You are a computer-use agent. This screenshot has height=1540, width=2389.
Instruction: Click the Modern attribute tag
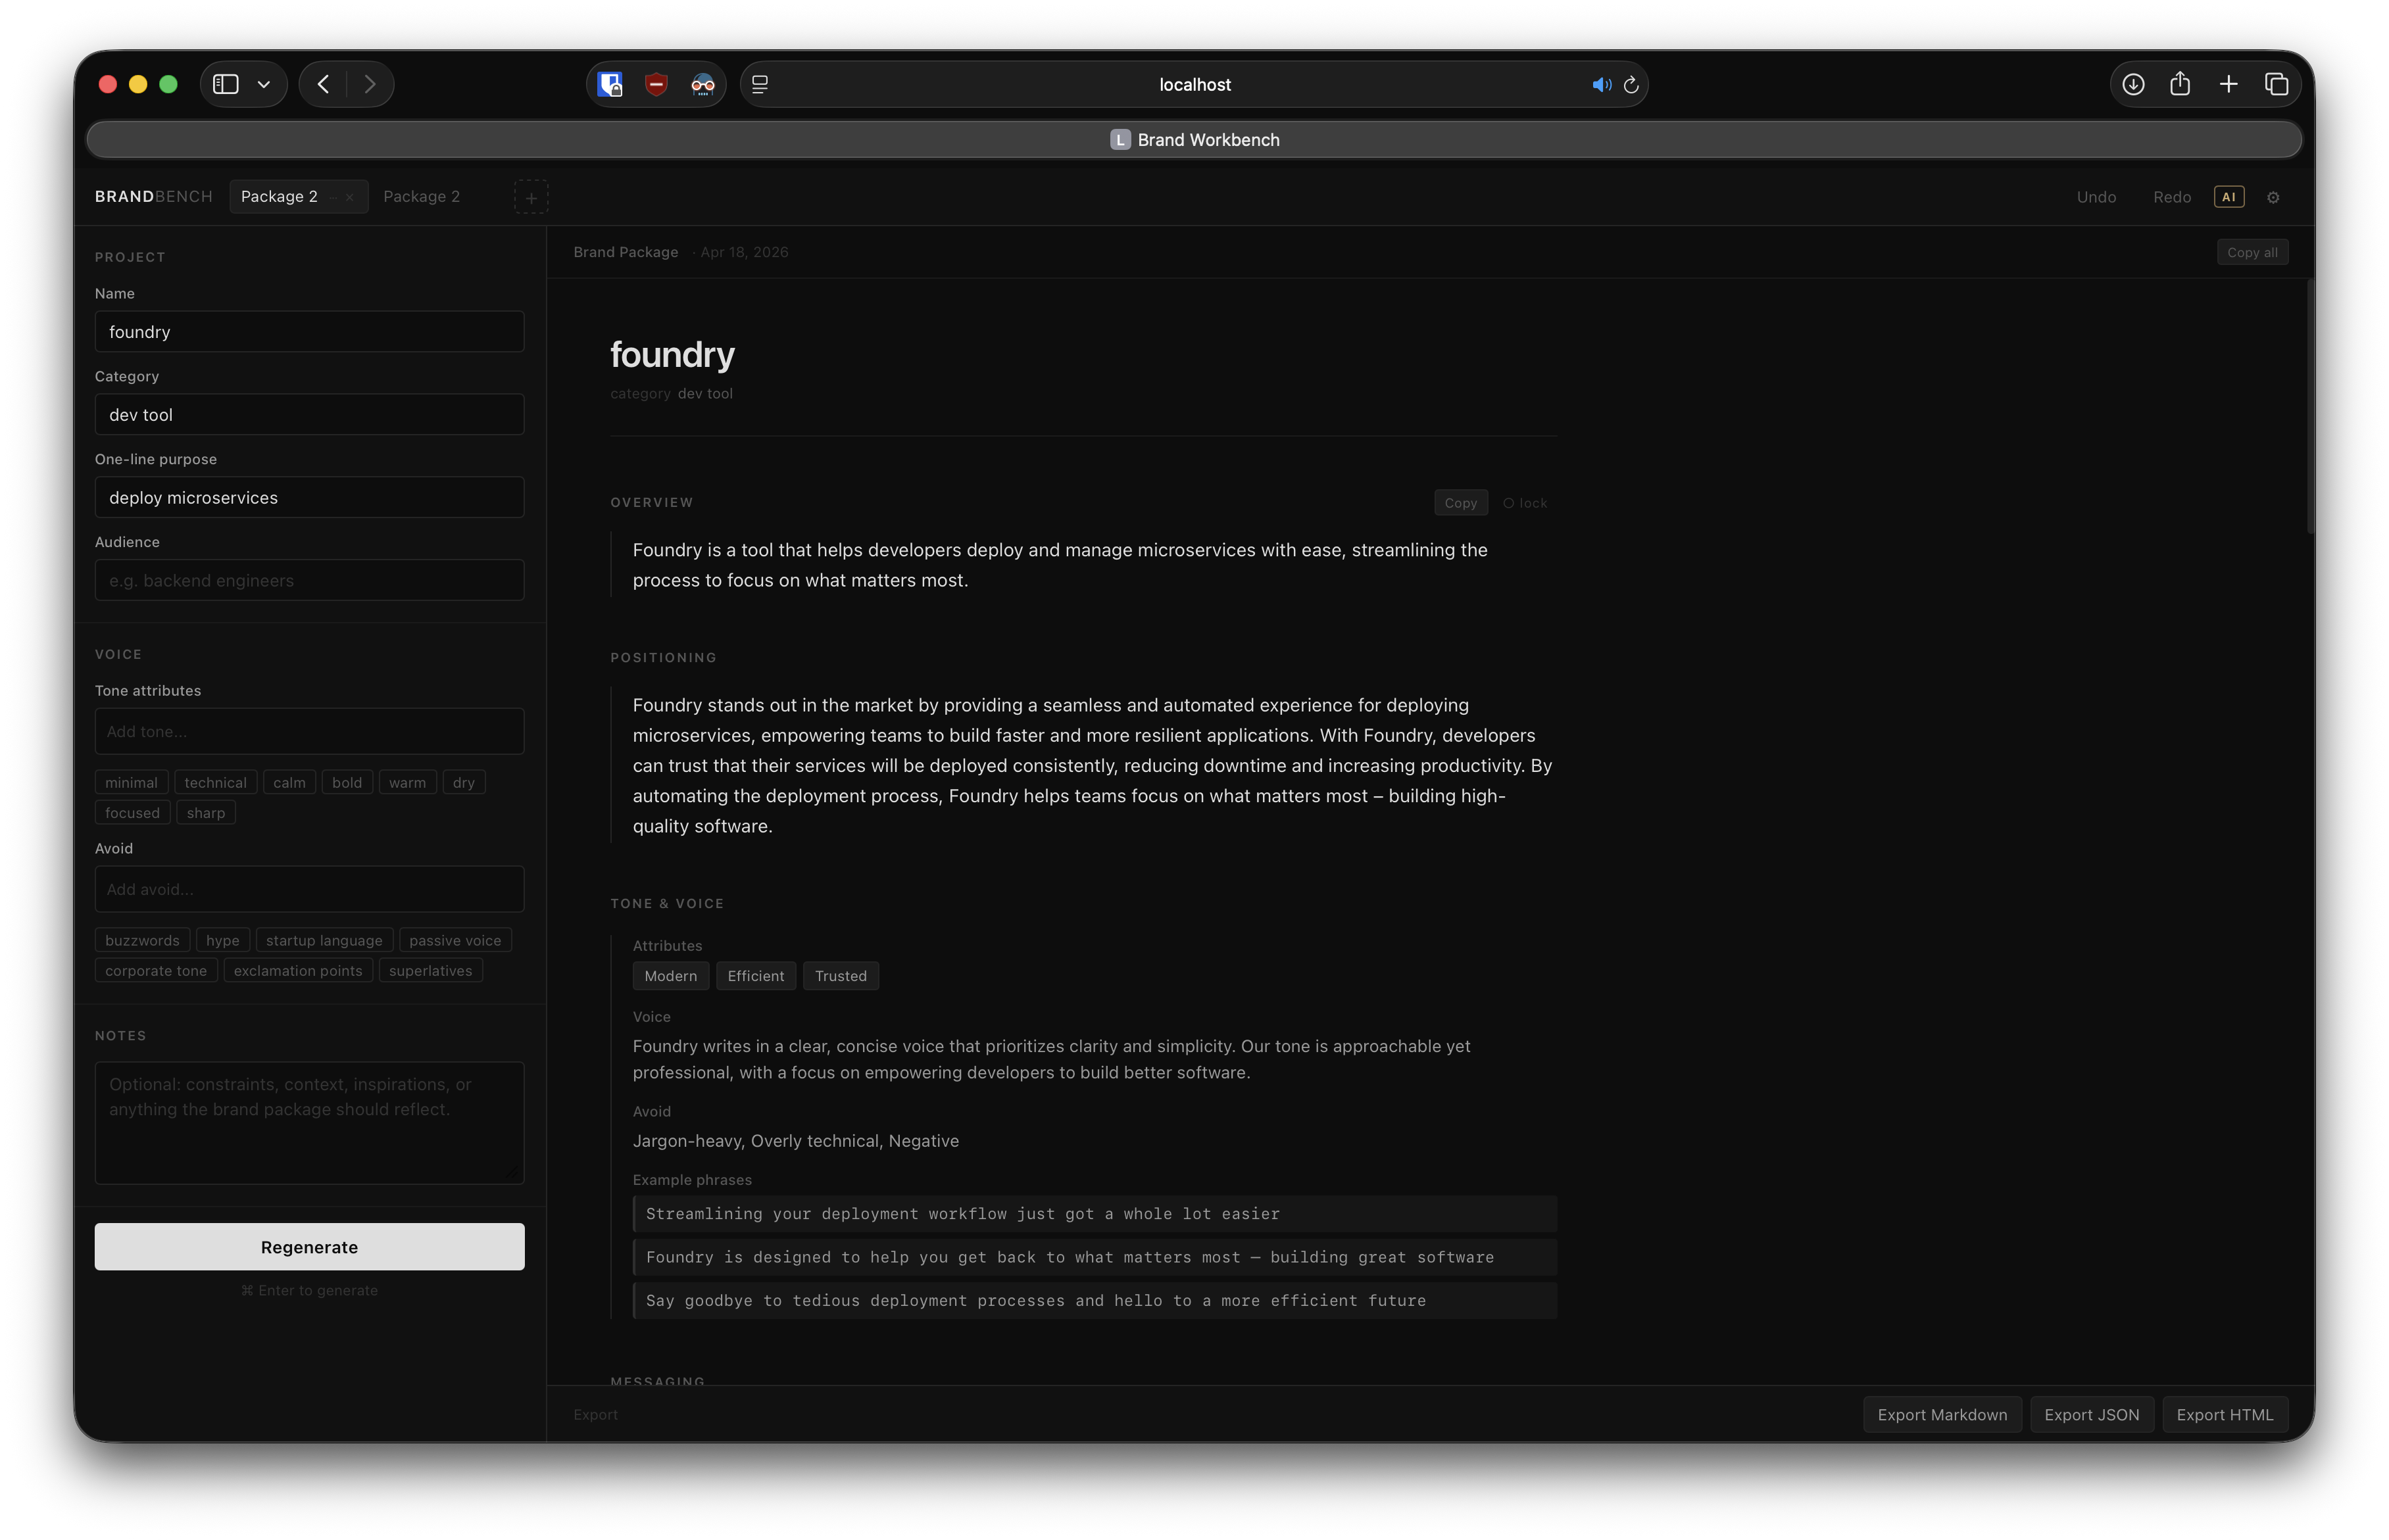(671, 976)
